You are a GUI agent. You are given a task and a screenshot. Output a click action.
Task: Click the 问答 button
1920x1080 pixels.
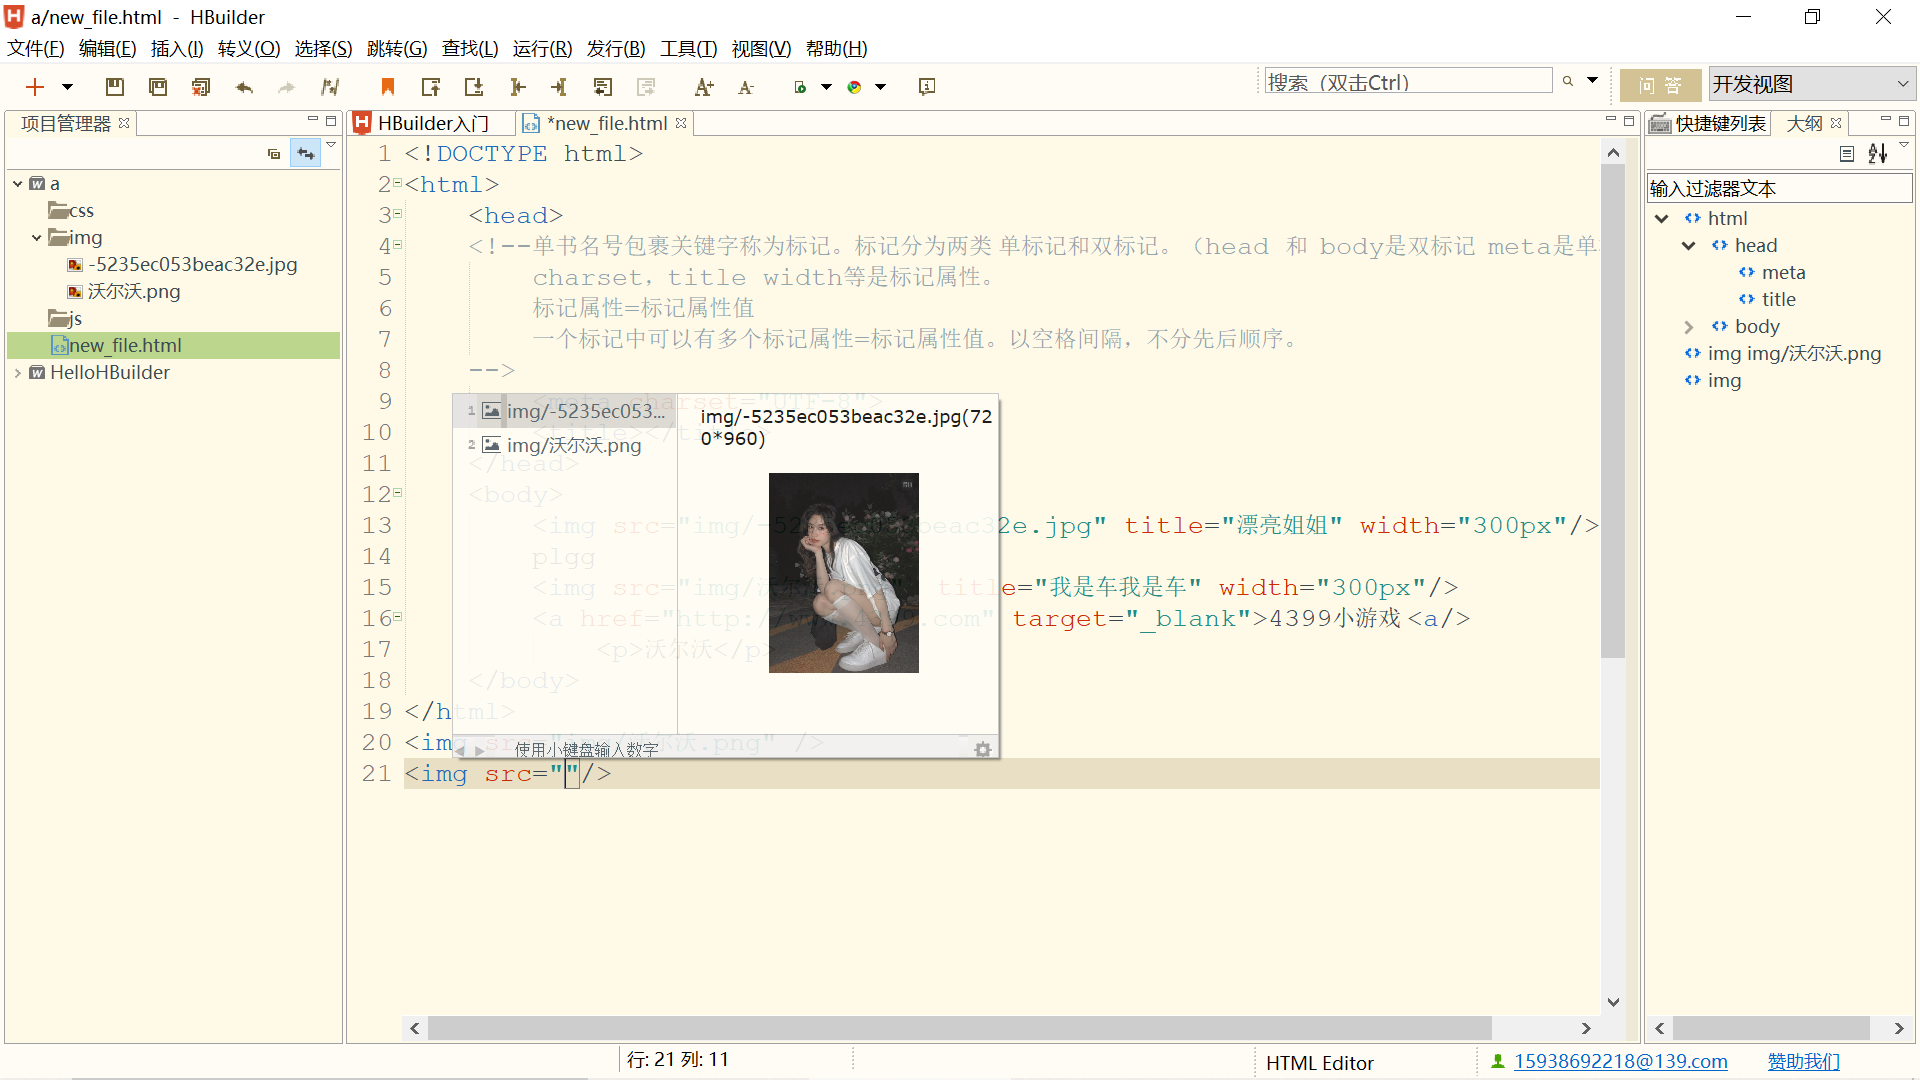click(1660, 86)
